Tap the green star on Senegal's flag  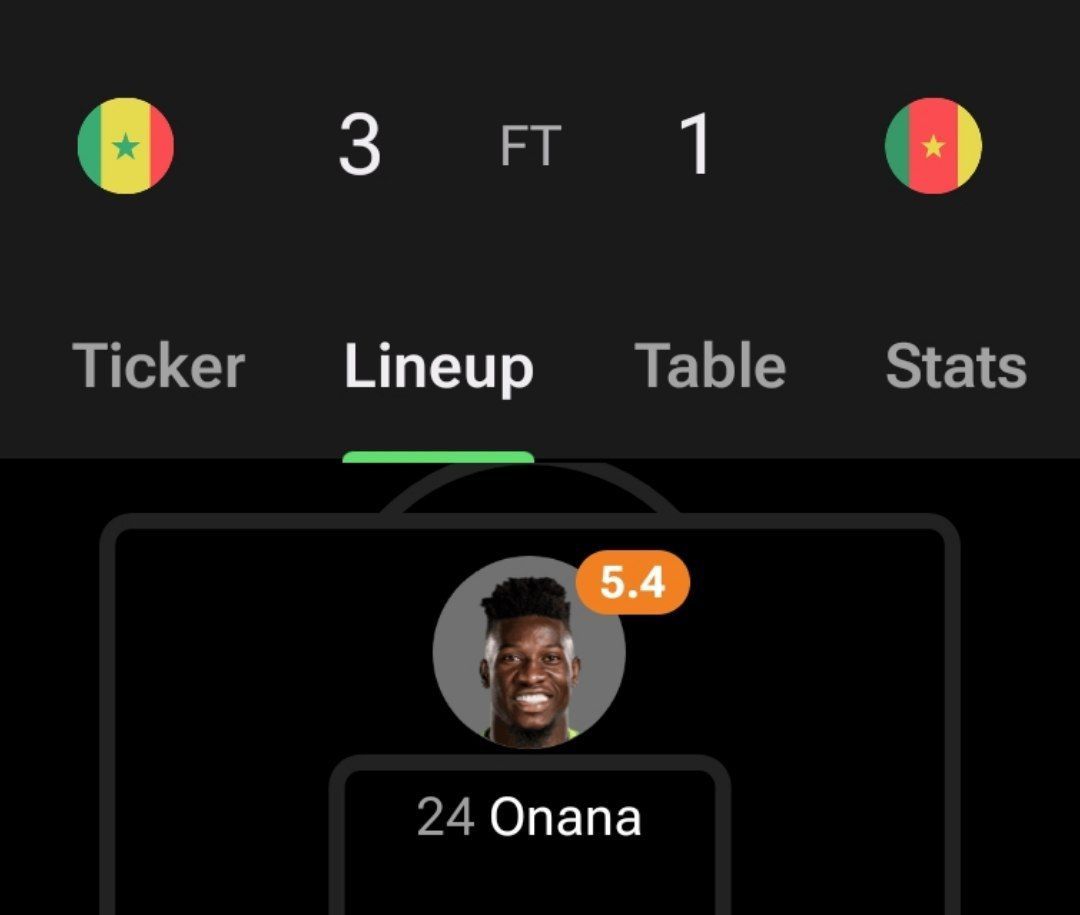[x=125, y=146]
